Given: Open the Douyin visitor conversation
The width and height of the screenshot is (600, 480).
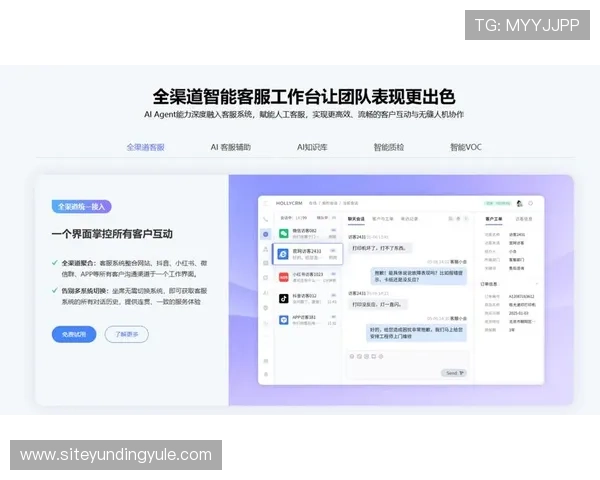Looking at the screenshot, I should coord(308,299).
